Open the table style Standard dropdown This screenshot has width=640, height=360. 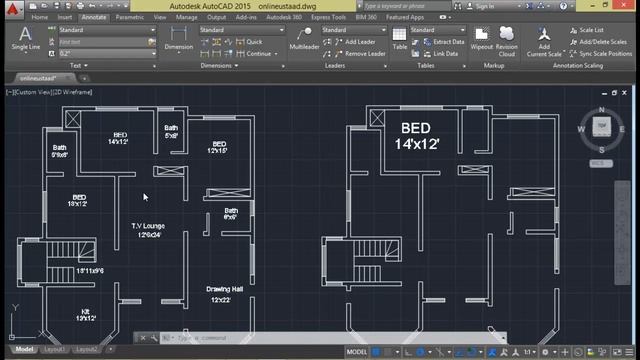(x=438, y=30)
